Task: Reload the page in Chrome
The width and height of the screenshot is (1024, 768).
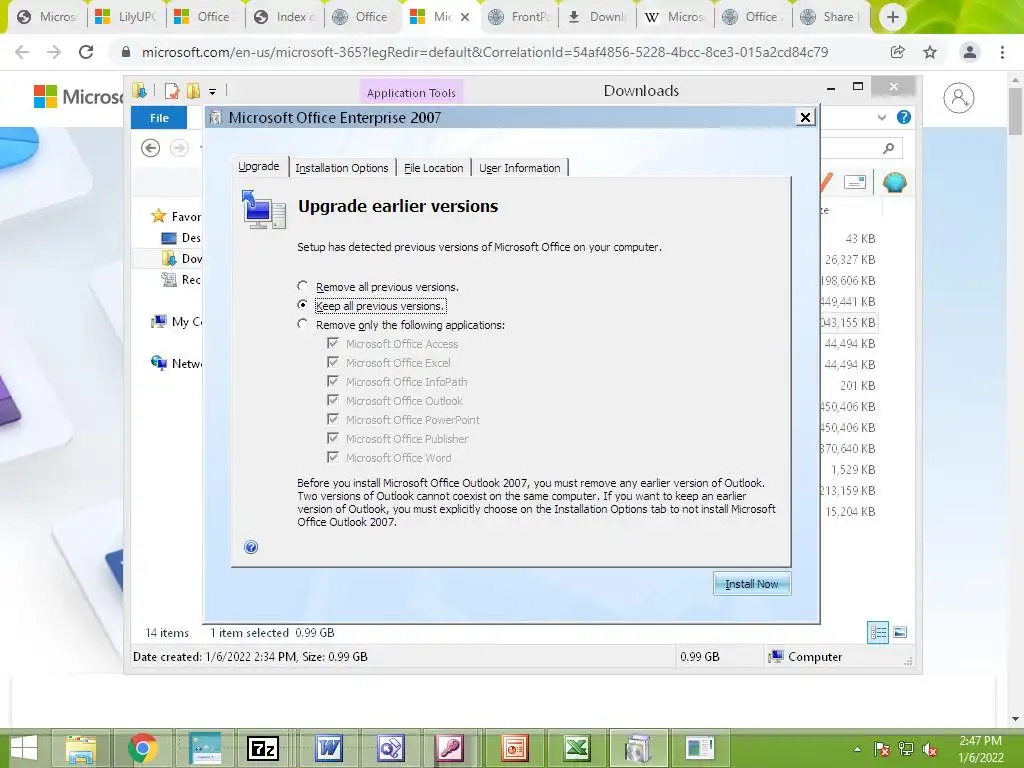Action: coord(86,52)
